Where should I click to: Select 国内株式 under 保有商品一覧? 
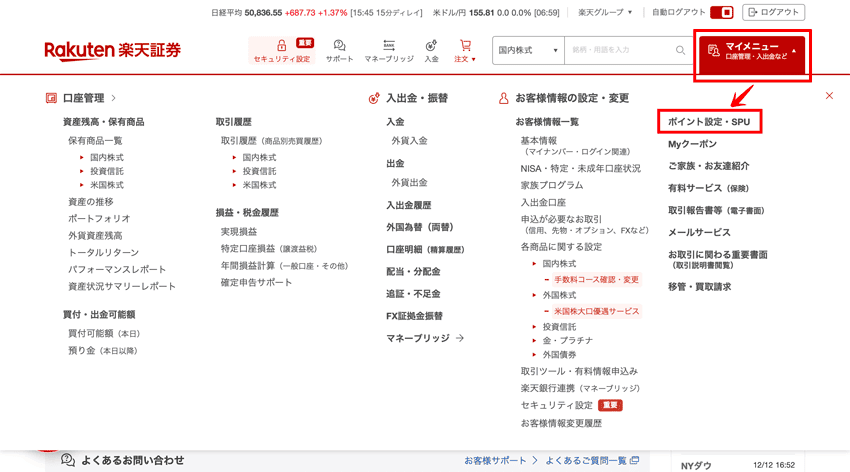point(107,158)
